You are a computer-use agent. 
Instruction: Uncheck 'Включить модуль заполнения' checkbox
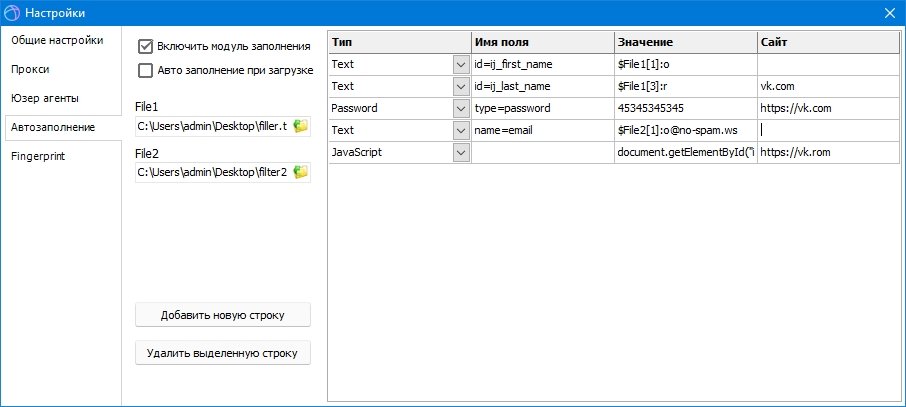[146, 46]
